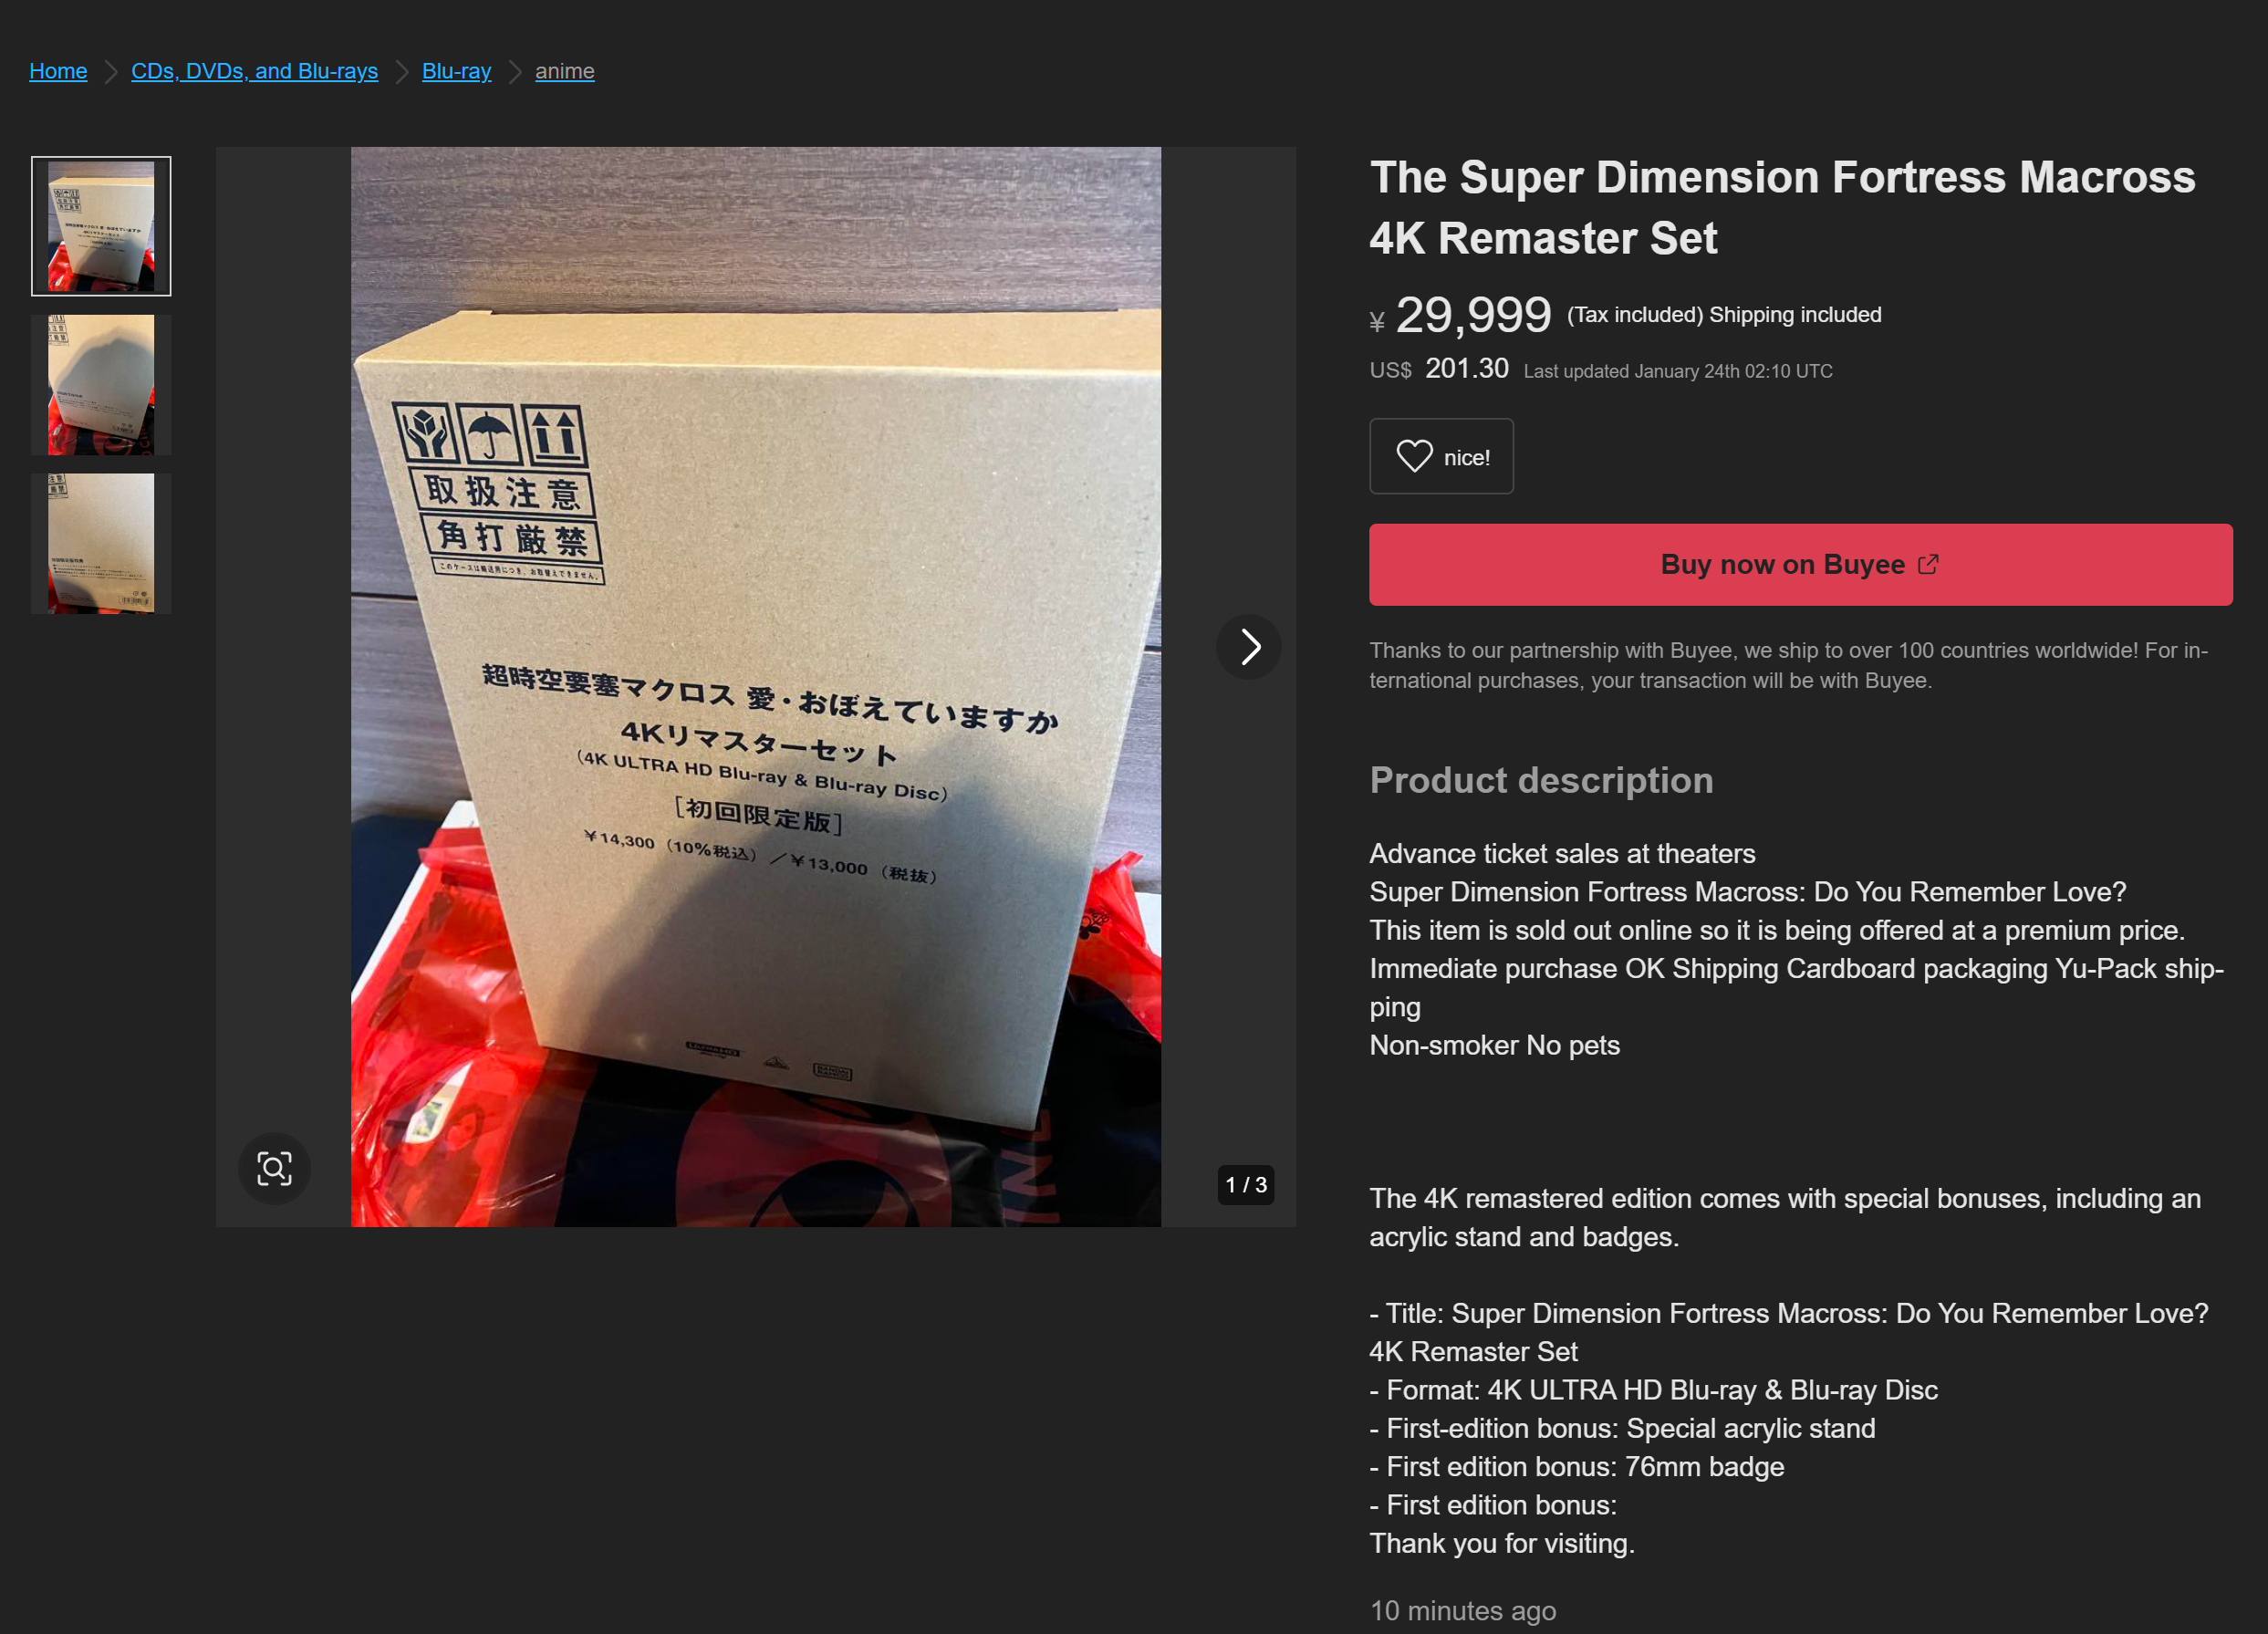Open the Blu-ray breadcrumb category
Image resolution: width=2268 pixels, height=1634 pixels.
(456, 71)
